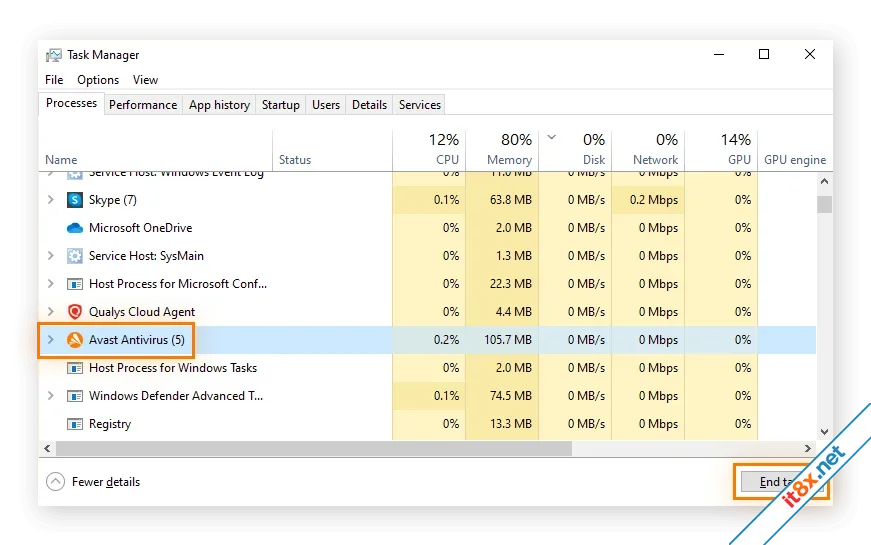The width and height of the screenshot is (871, 545).
Task: Click the Registry process icon
Action: point(74,424)
